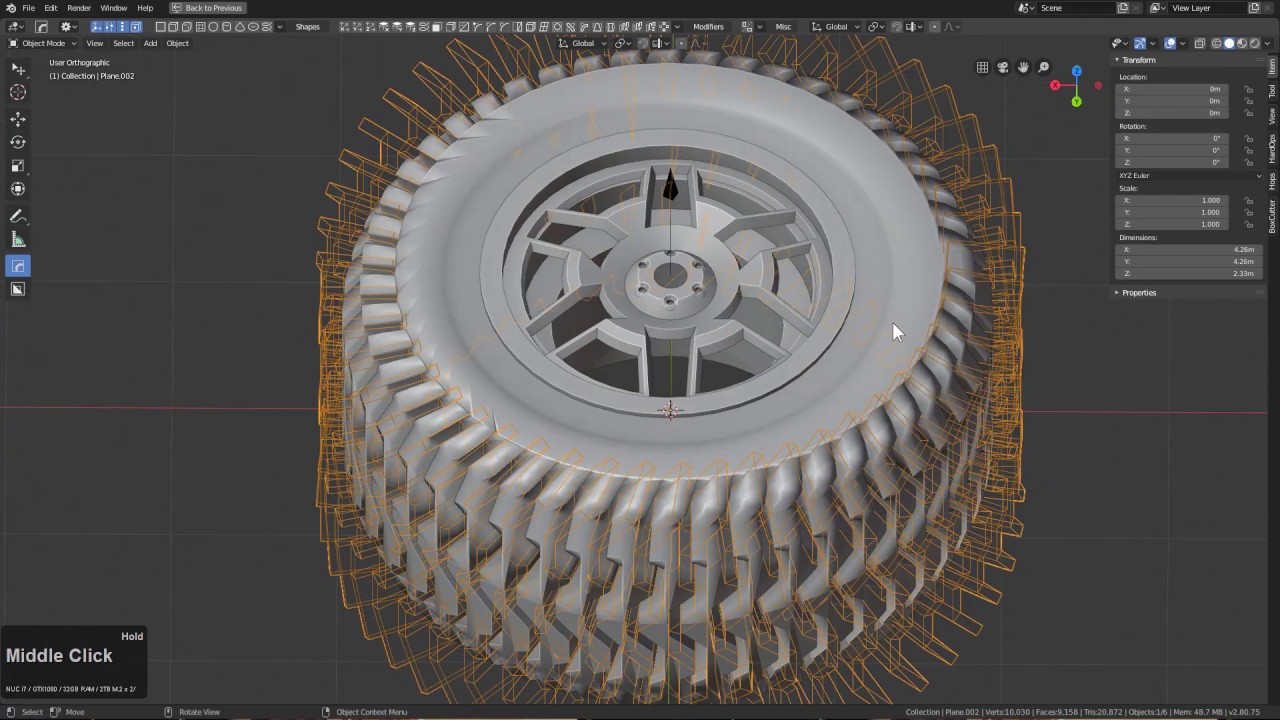Activate the Move tool
1280x720 pixels.
(18, 118)
